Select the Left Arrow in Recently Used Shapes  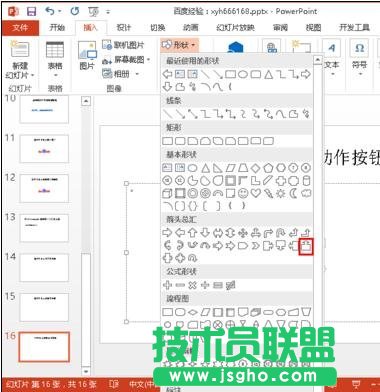click(x=167, y=74)
